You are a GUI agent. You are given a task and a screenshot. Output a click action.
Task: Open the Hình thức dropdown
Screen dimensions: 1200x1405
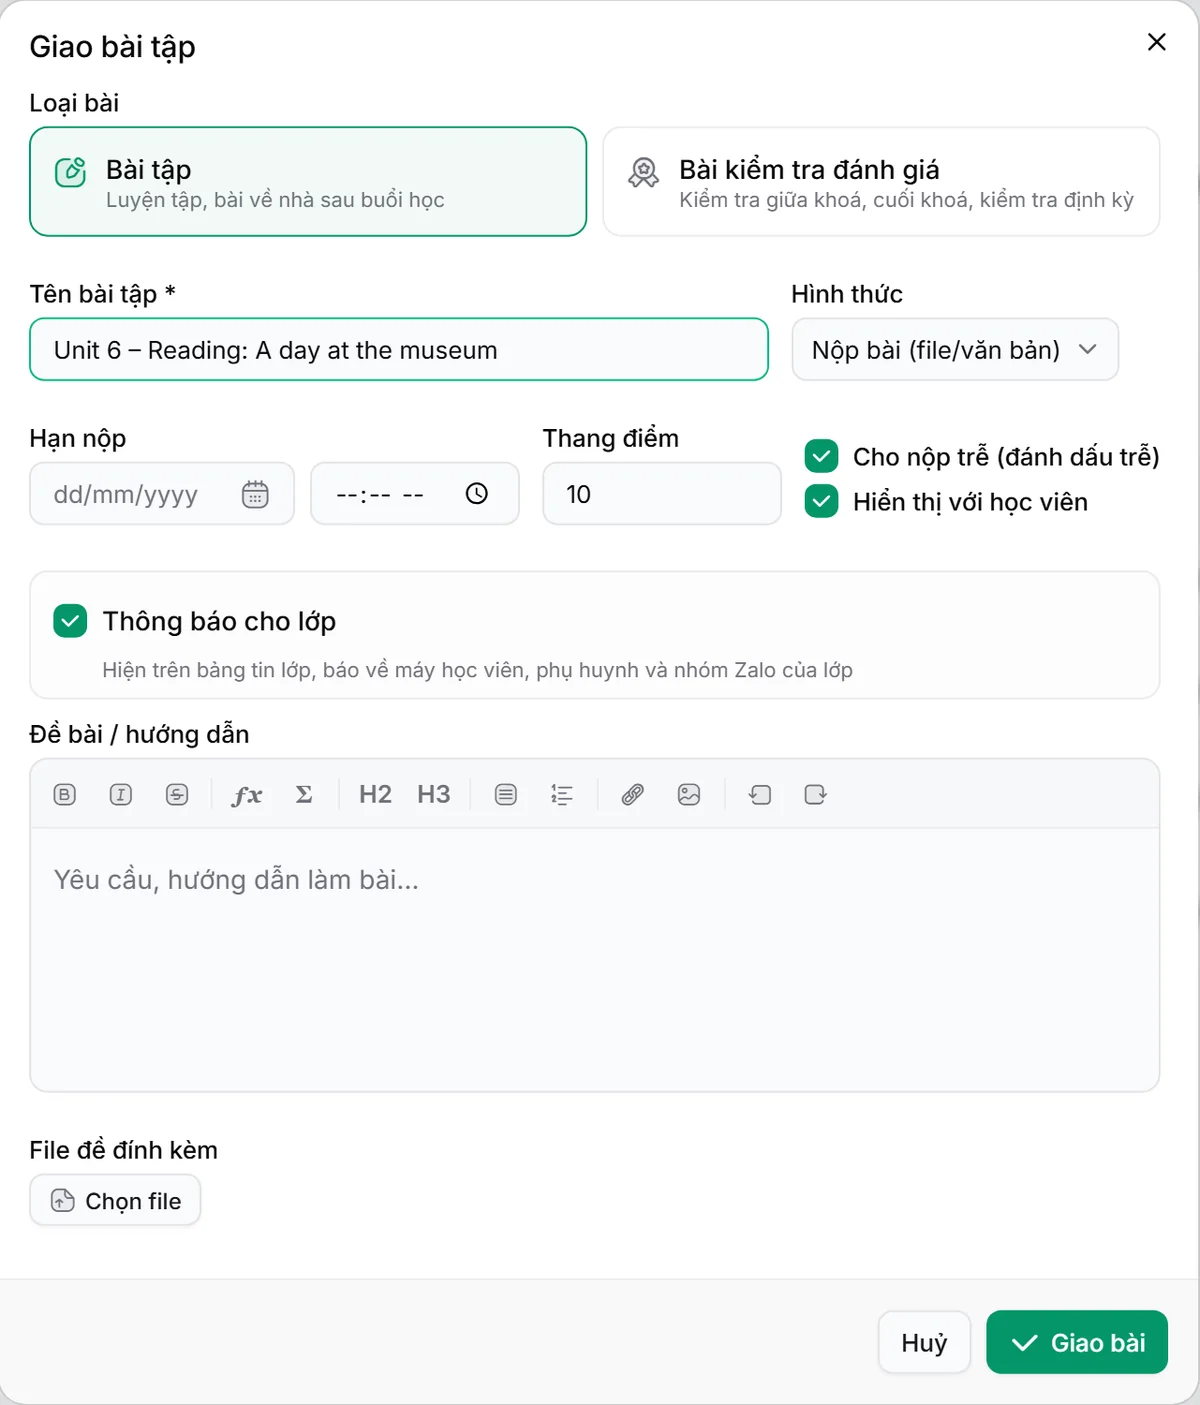click(x=955, y=350)
